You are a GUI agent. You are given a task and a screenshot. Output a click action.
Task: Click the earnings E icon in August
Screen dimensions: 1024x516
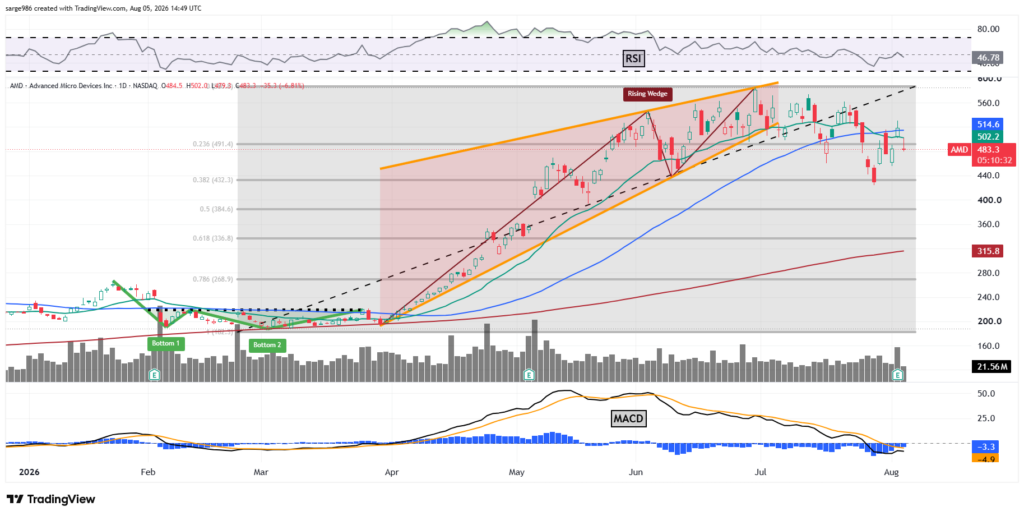tap(899, 374)
